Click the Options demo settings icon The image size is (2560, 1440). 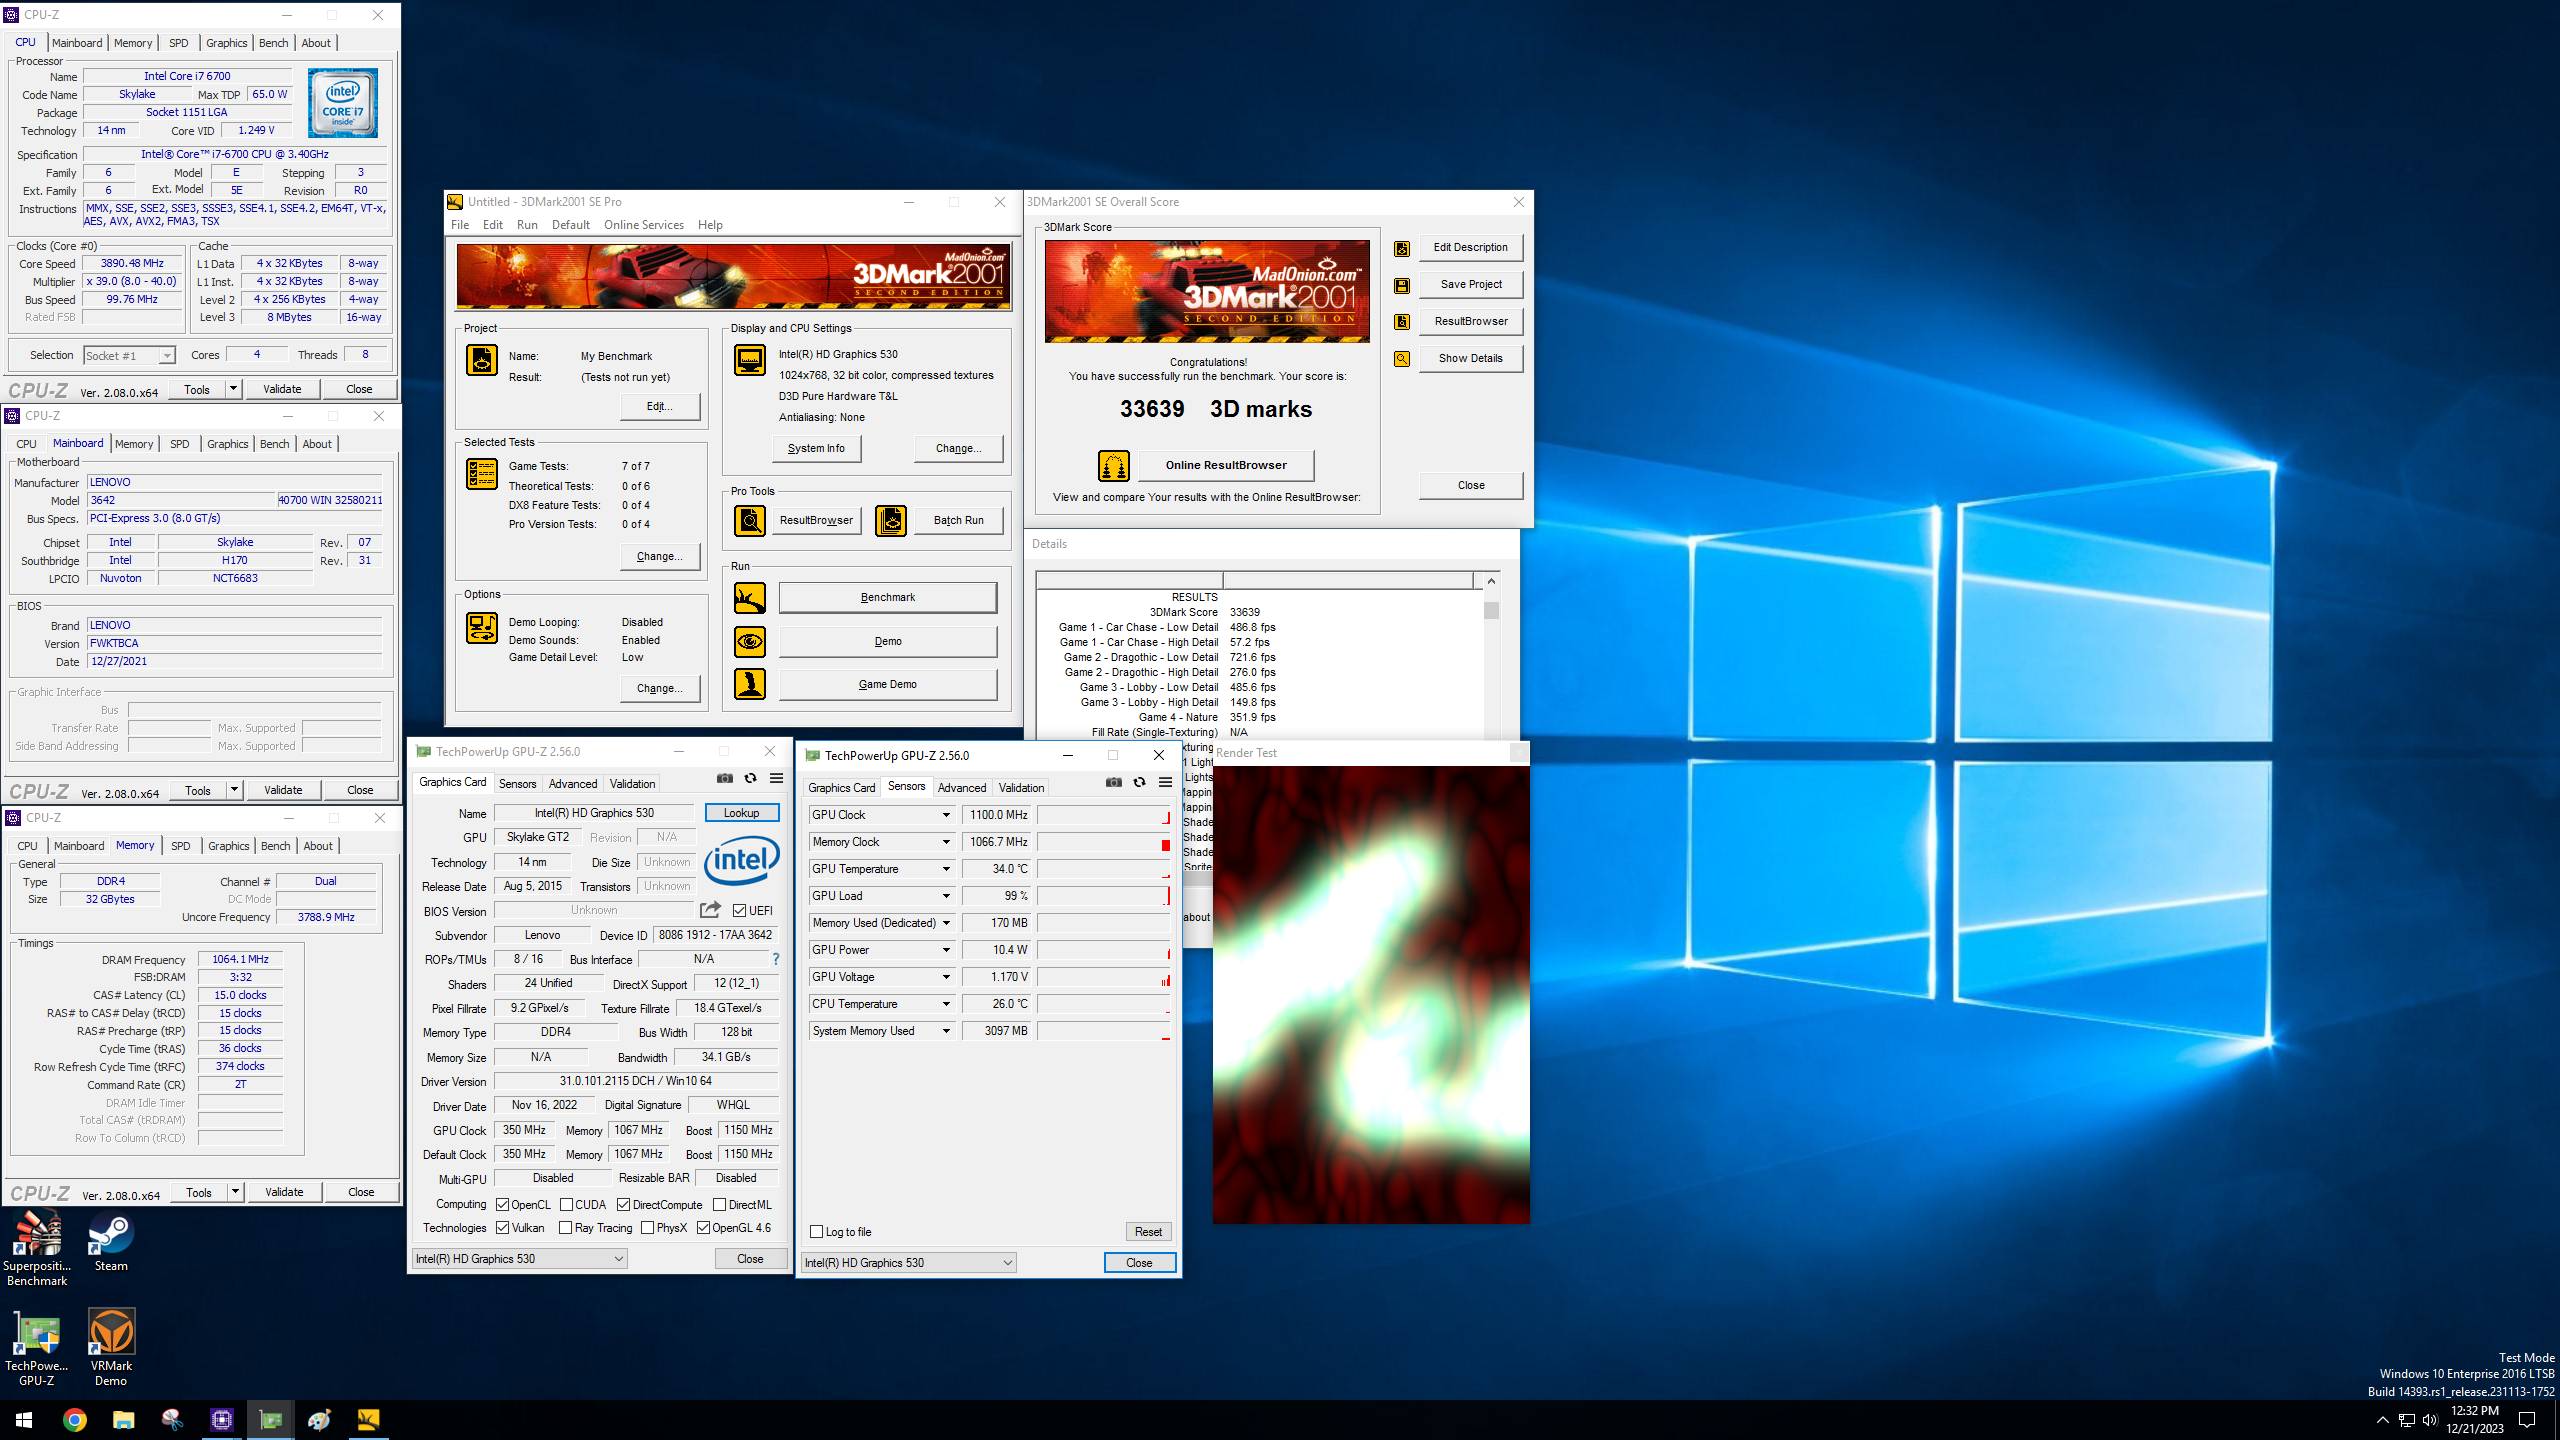(482, 628)
